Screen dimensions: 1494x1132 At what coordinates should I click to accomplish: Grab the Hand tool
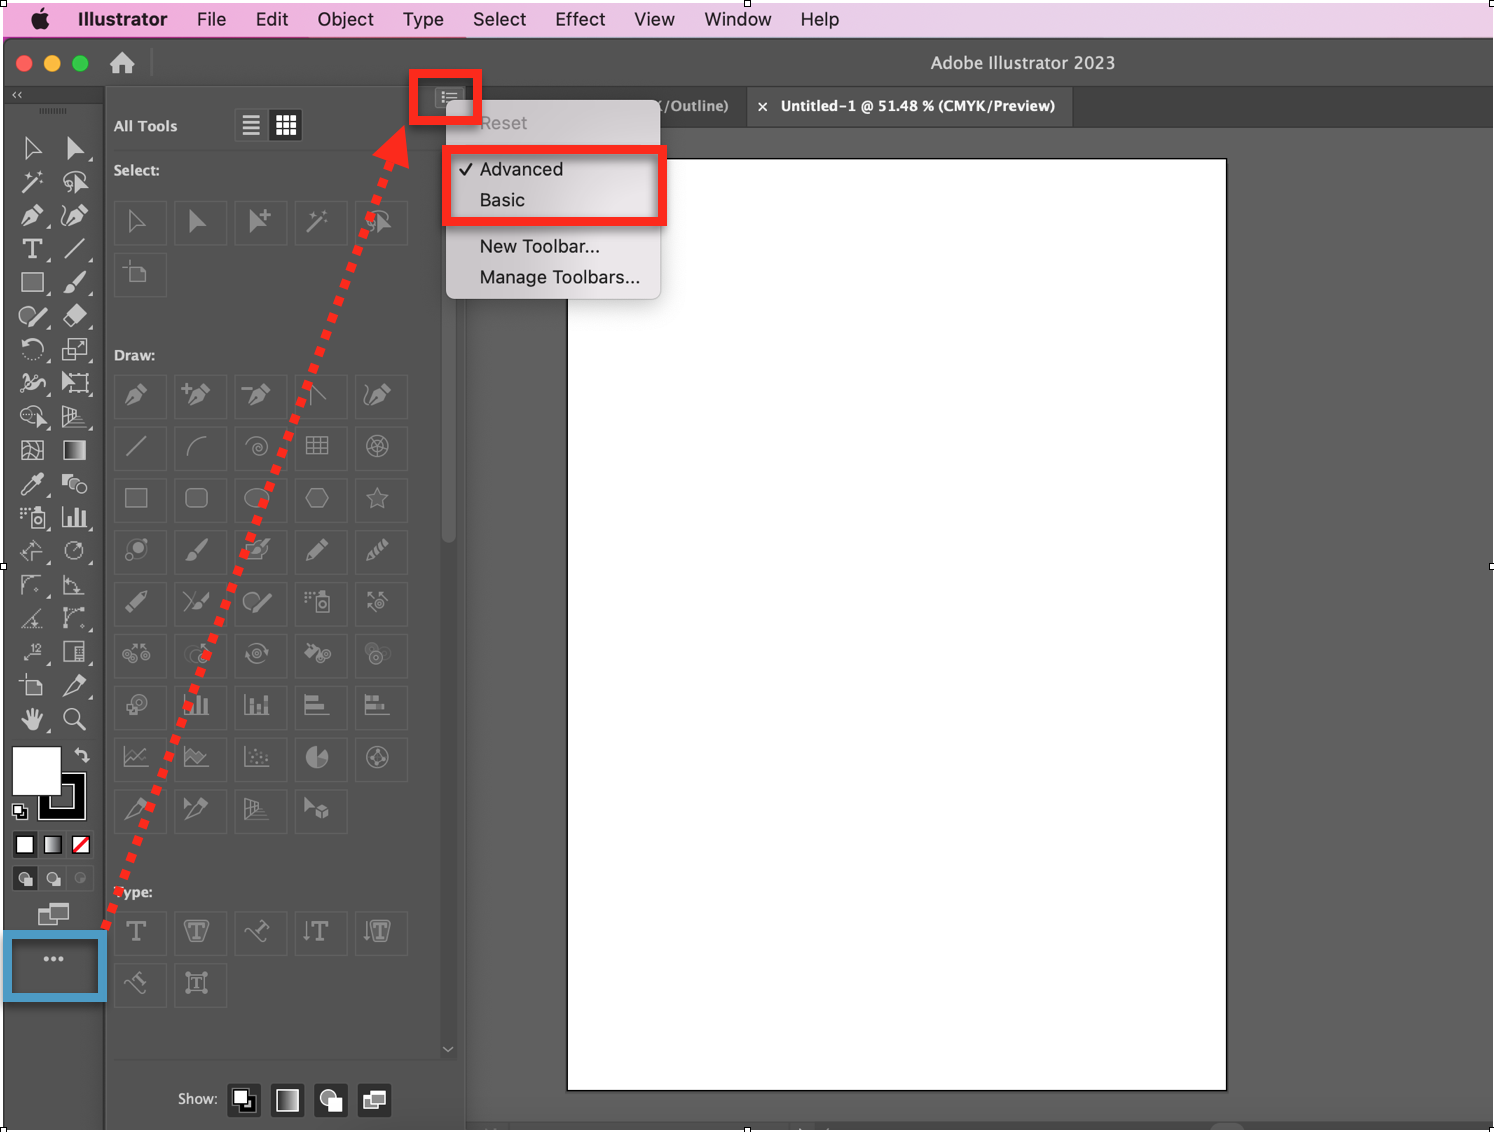pos(32,718)
